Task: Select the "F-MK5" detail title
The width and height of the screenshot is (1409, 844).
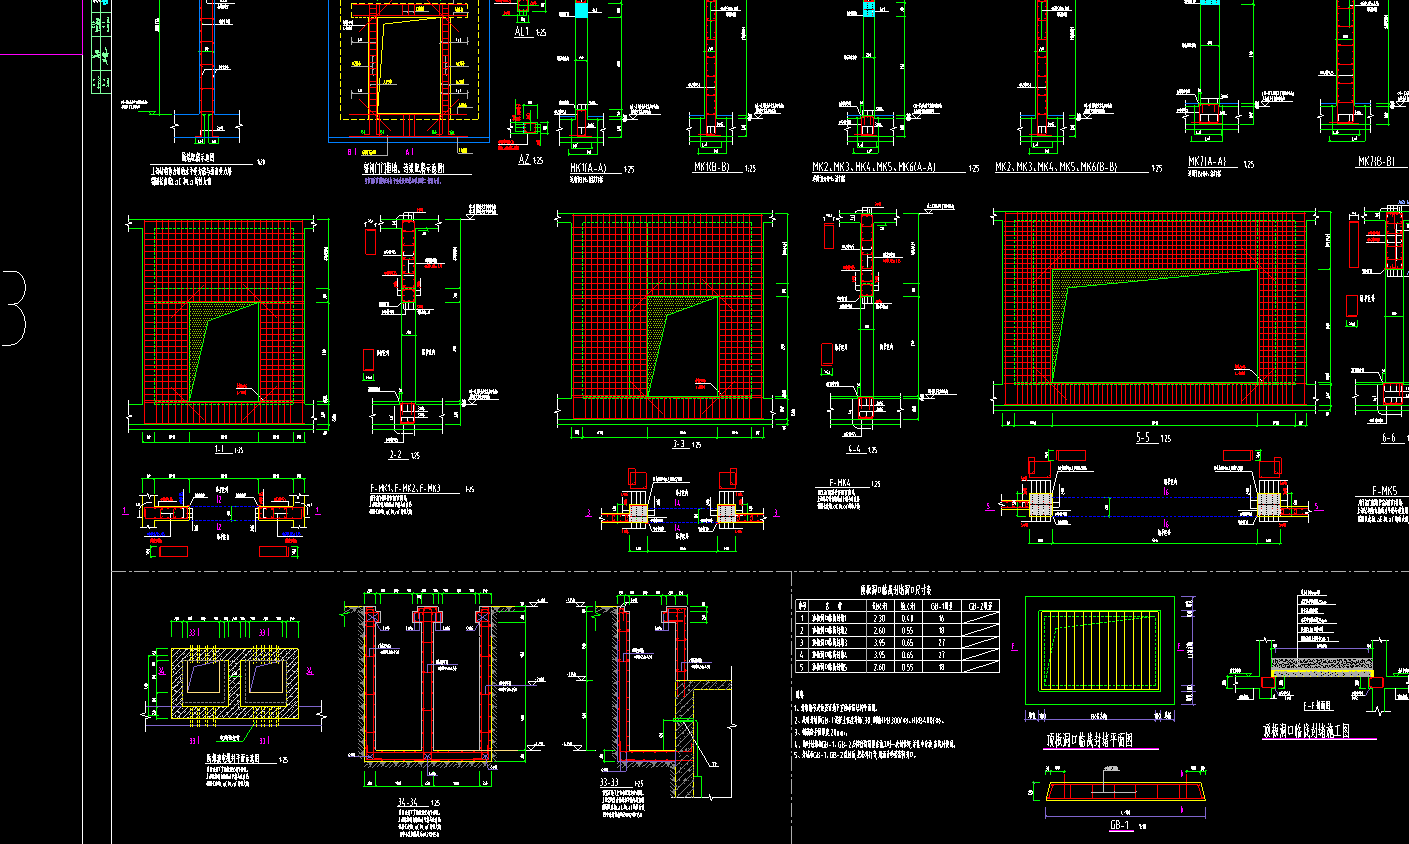Action: coord(1385,490)
